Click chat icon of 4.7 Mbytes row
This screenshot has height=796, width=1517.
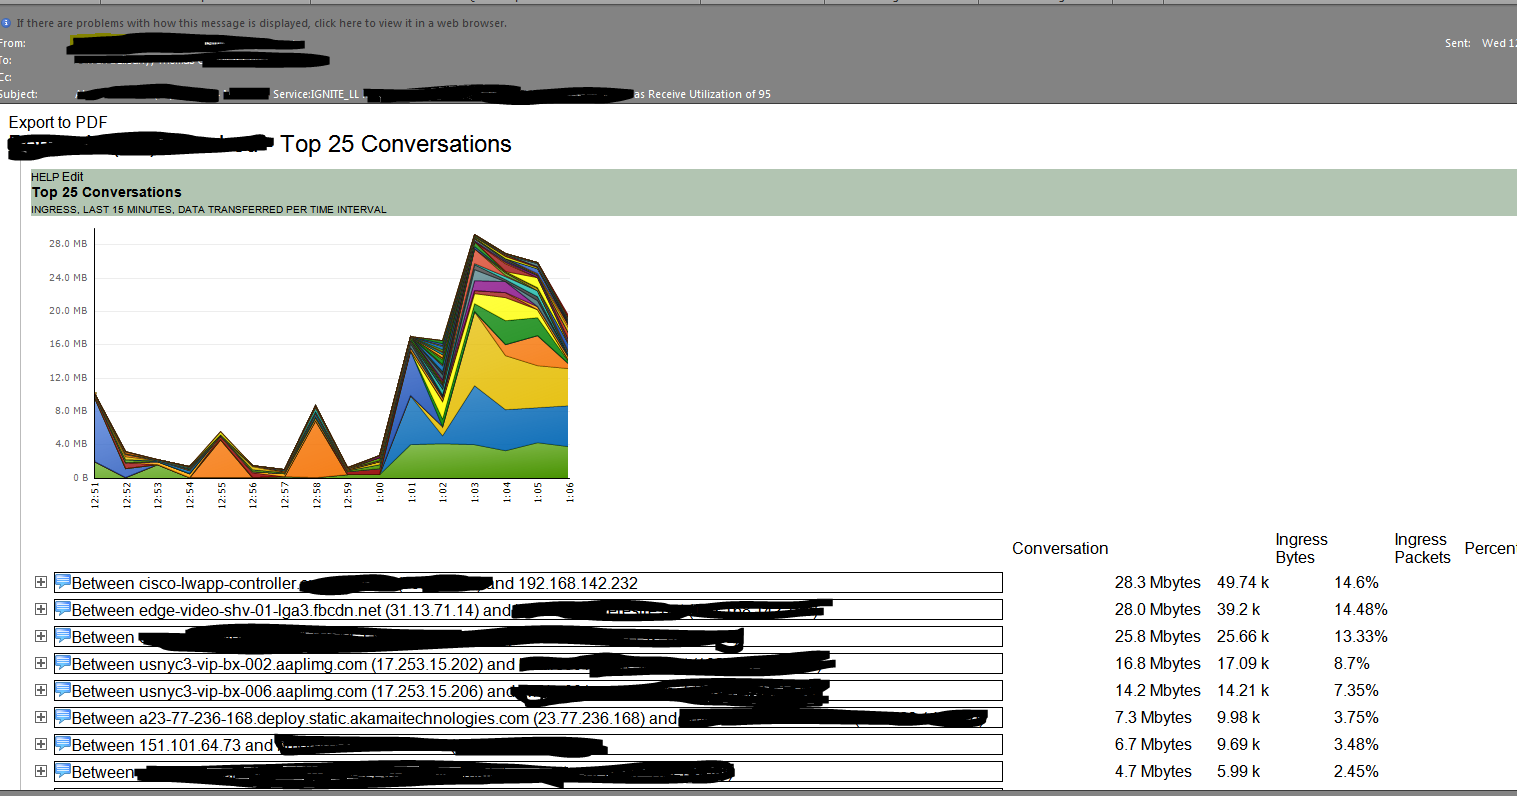pyautogui.click(x=63, y=771)
